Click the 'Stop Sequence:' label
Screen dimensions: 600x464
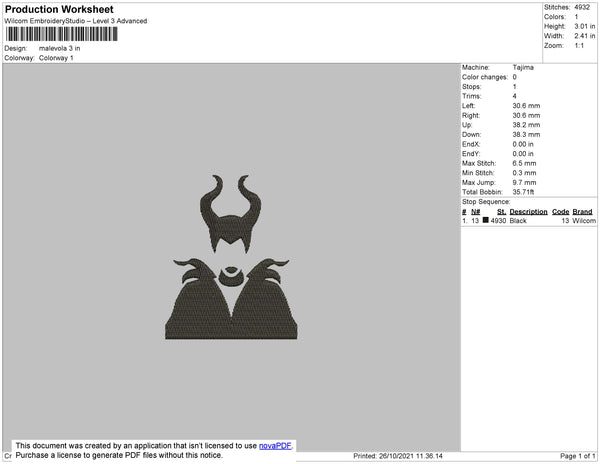click(x=486, y=202)
